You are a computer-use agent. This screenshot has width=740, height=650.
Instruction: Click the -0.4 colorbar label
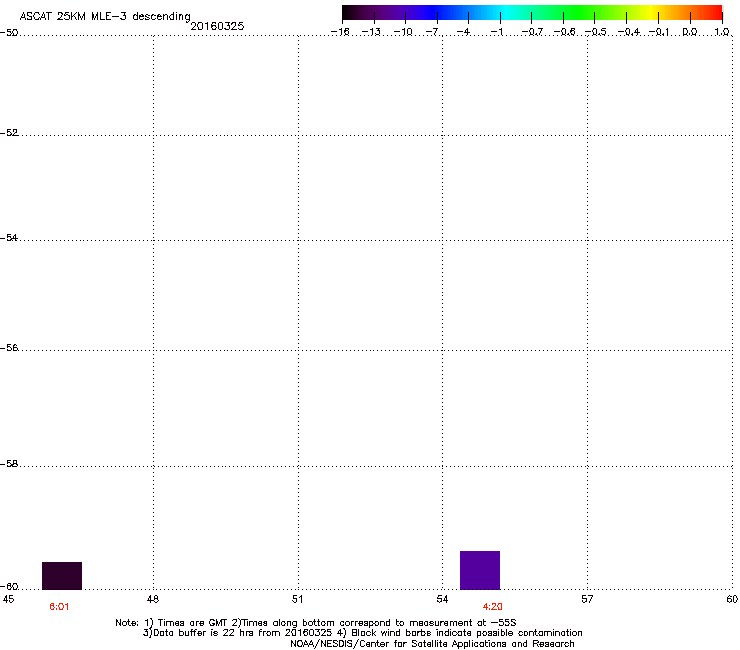pos(628,32)
